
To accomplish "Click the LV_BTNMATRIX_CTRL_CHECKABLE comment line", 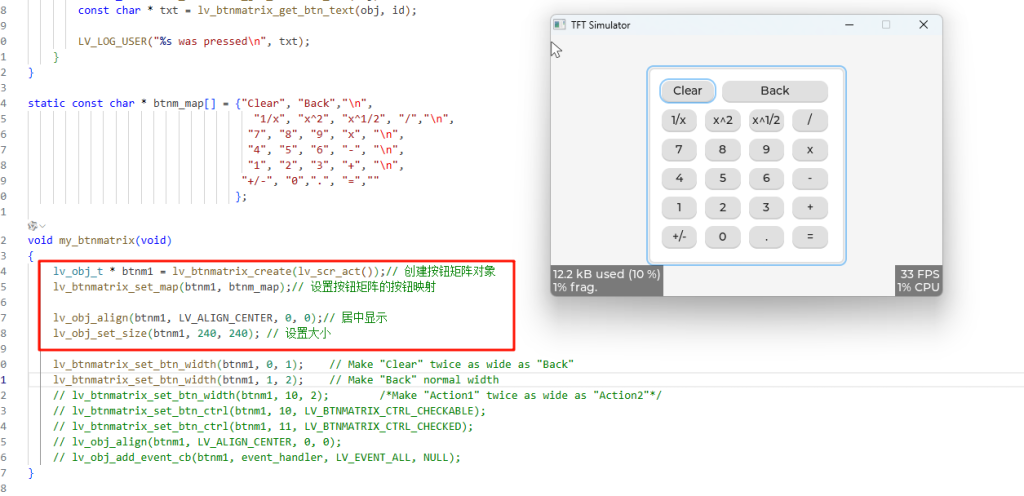I will click(270, 411).
